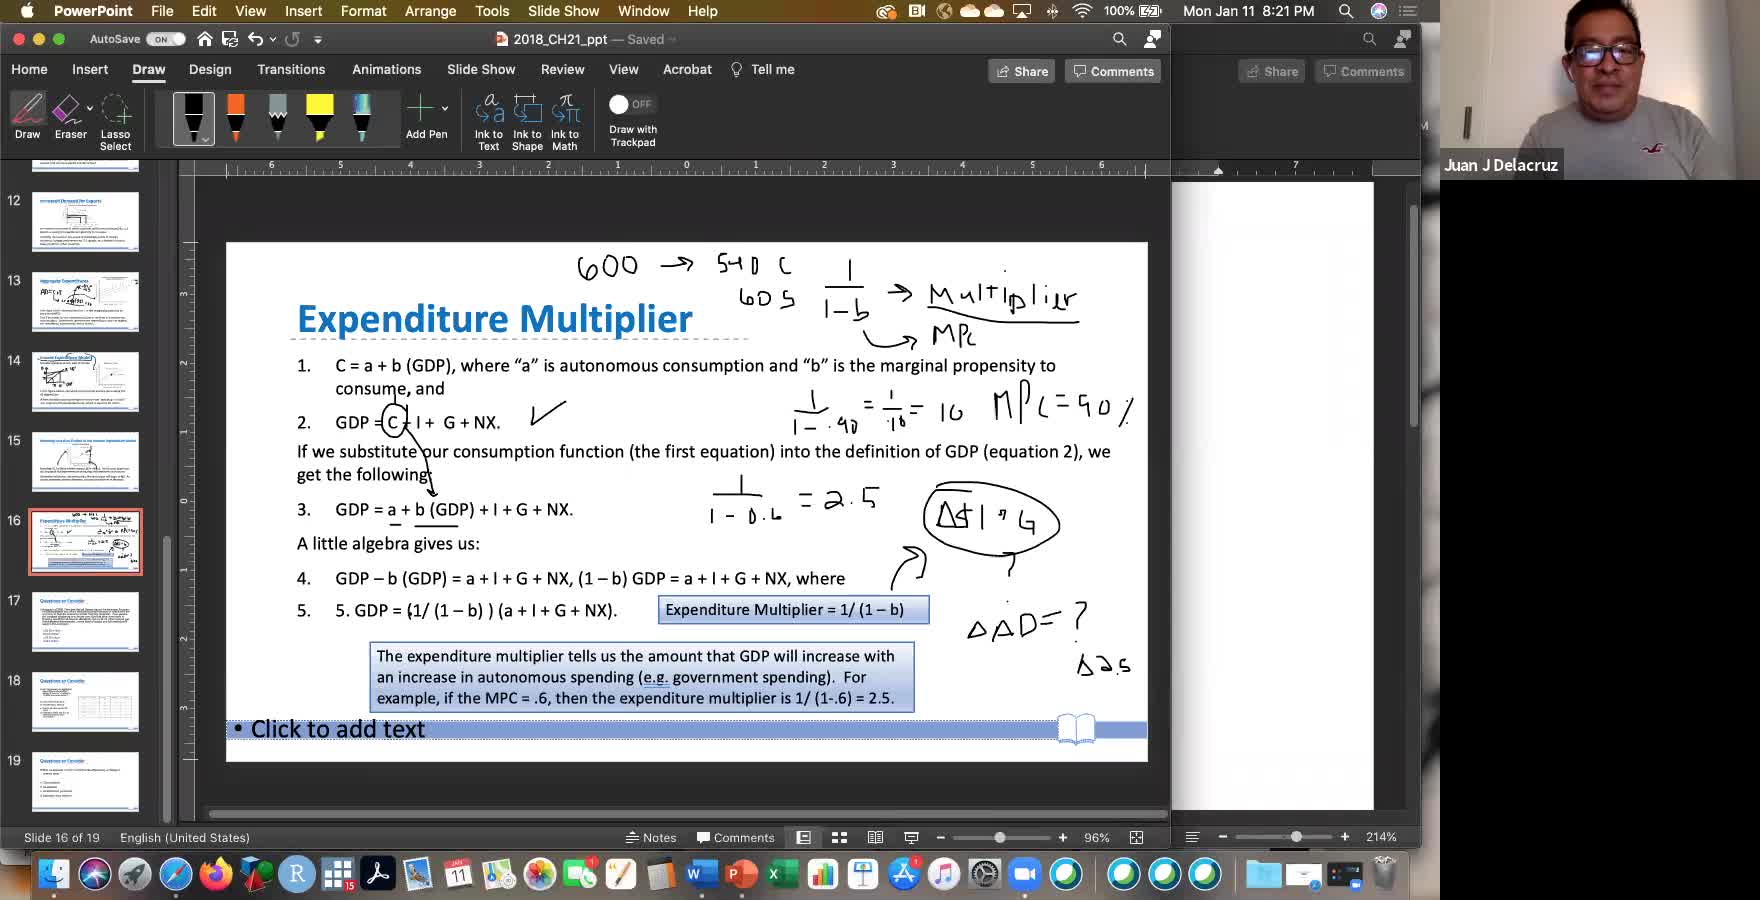Viewport: 1760px width, 900px height.
Task: Switch to Slide Sorter view
Action: [x=839, y=837]
